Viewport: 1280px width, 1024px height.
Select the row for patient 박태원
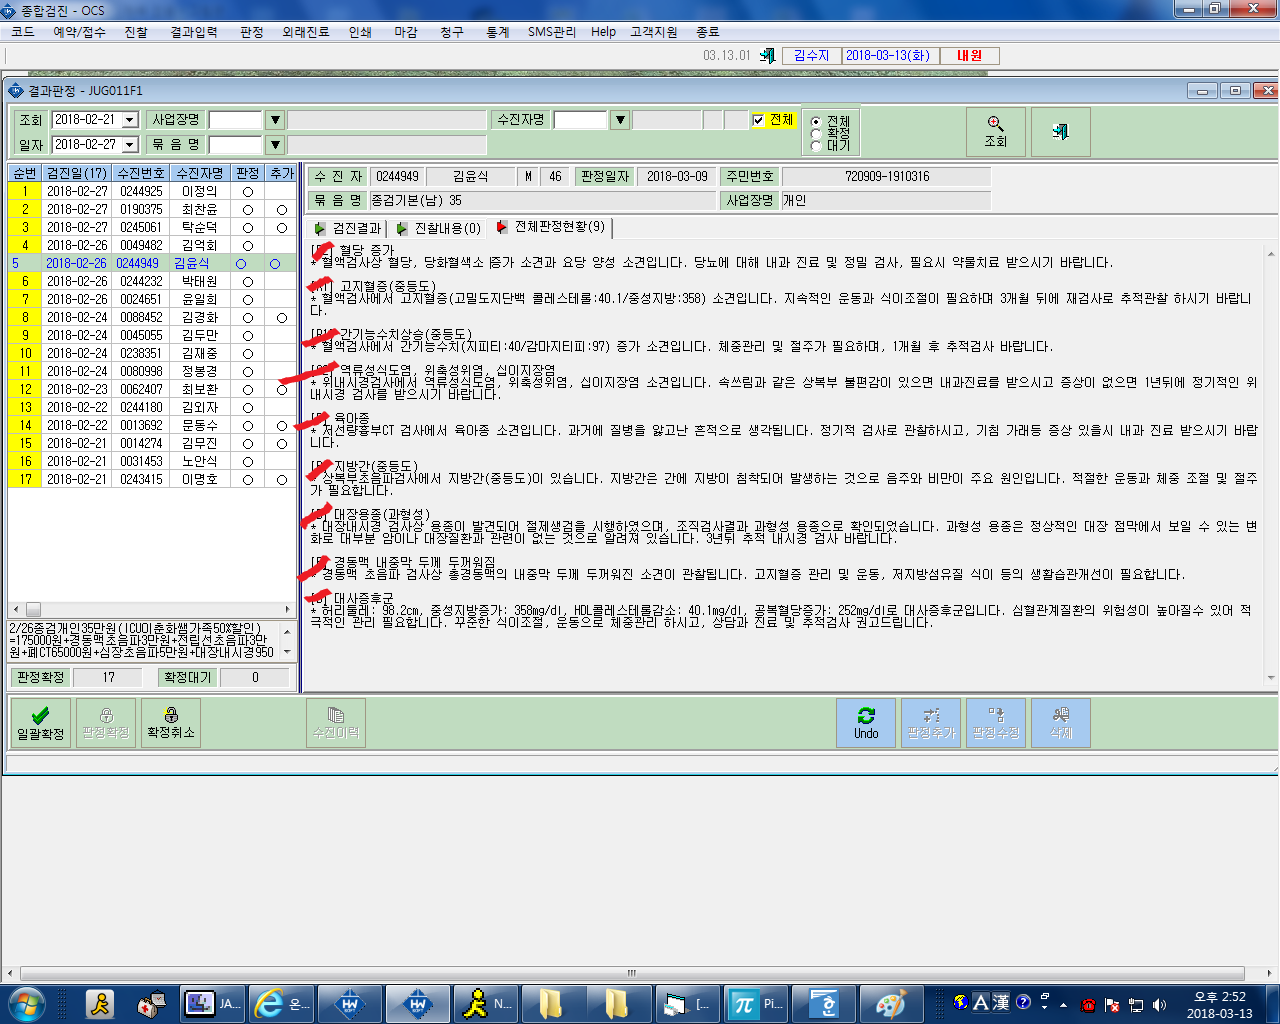pos(152,281)
